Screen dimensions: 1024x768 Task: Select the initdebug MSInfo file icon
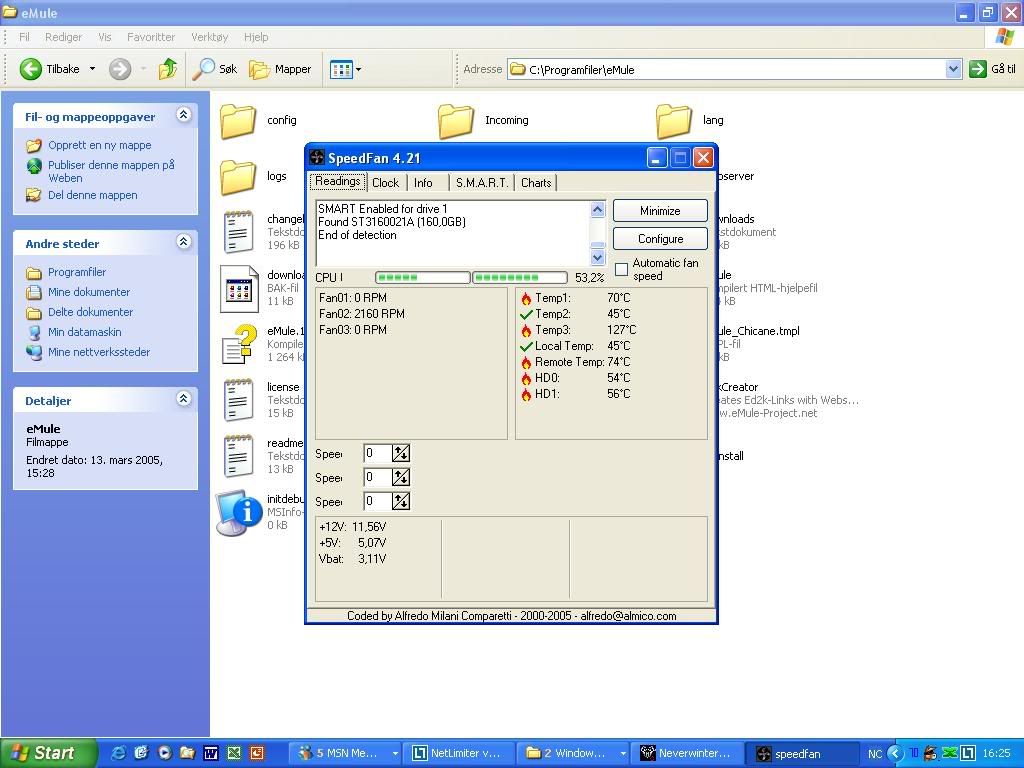[240, 513]
